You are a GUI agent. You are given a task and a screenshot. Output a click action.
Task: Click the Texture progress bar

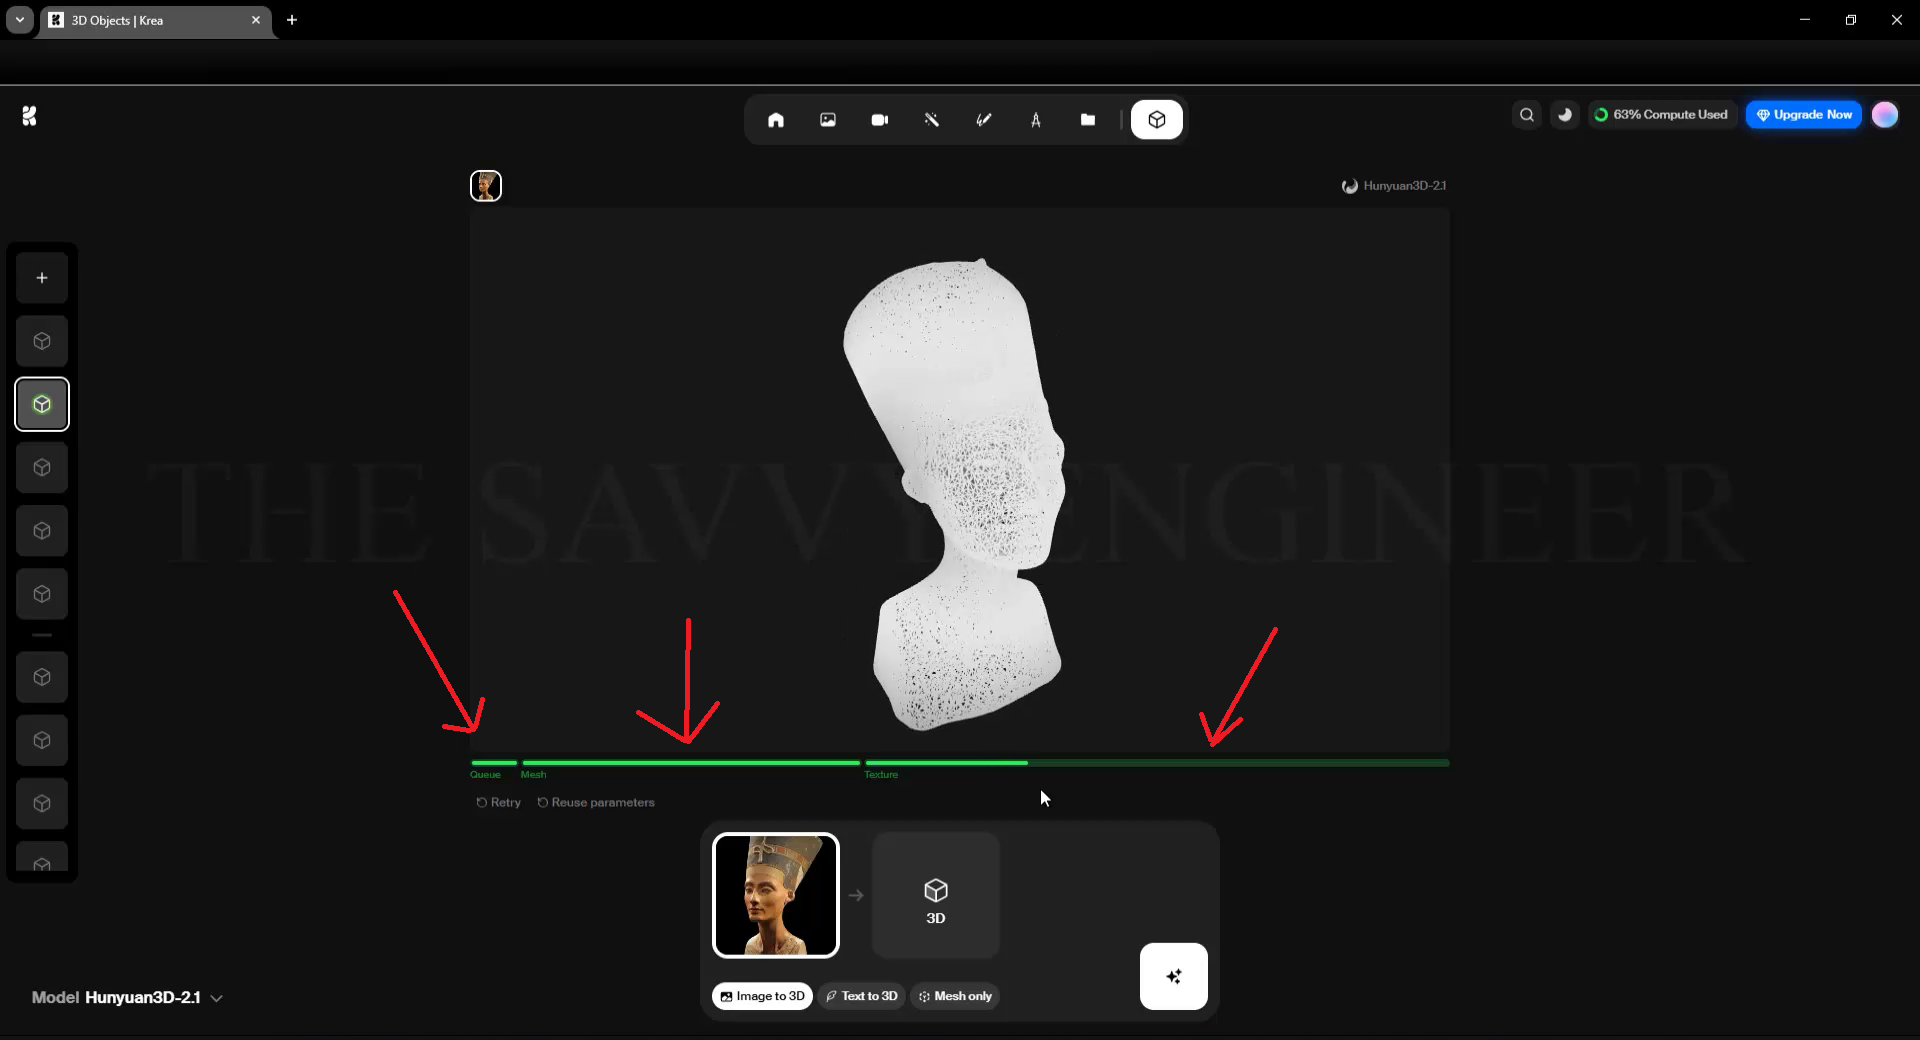(1156, 763)
